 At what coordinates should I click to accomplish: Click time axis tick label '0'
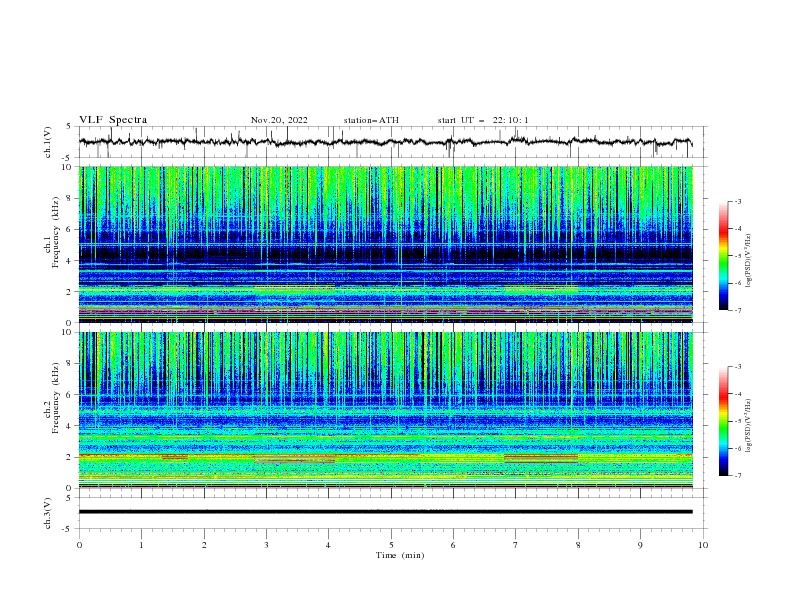[x=79, y=545]
